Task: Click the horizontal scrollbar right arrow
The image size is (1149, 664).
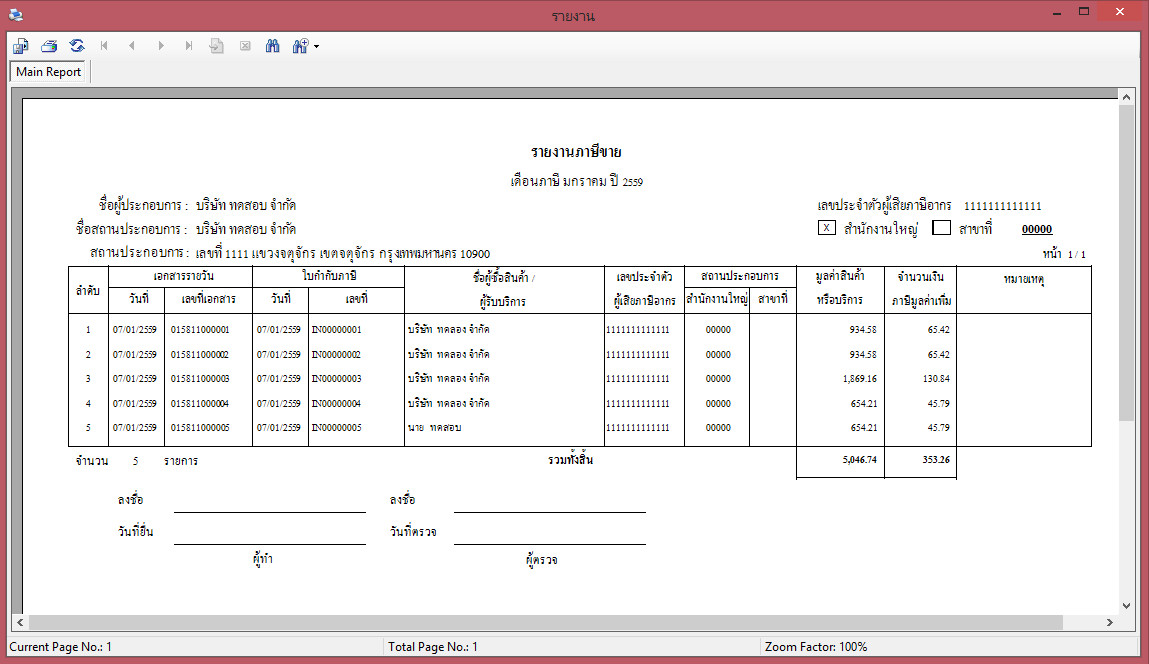Action: pos(1109,622)
